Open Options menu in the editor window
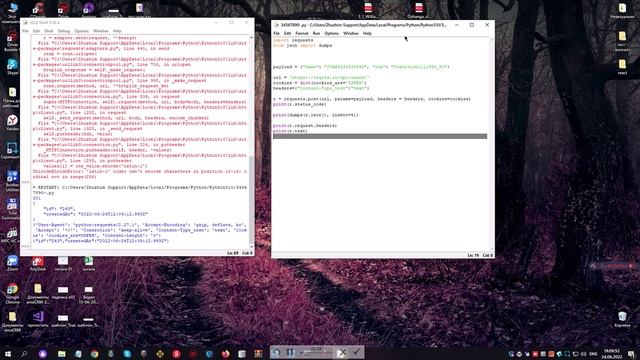The height and width of the screenshot is (360, 640). [x=331, y=33]
